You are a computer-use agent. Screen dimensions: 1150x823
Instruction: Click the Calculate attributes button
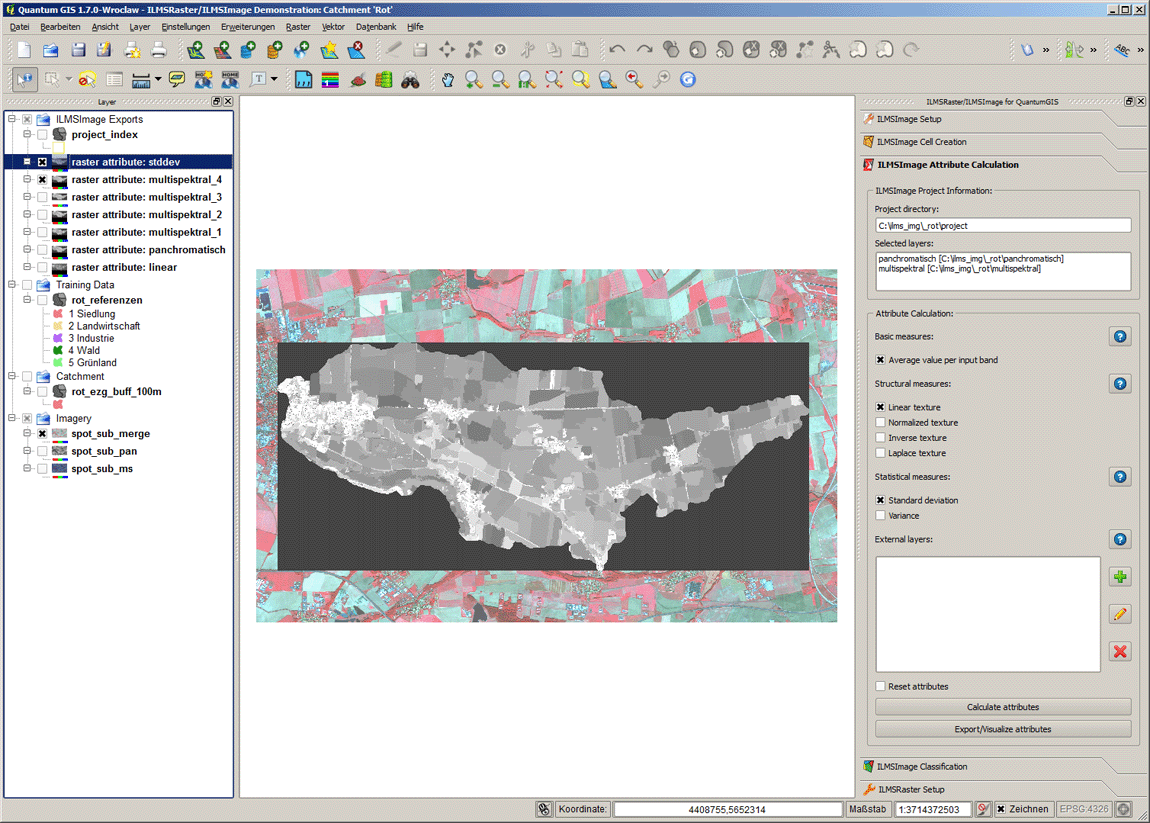coord(1002,707)
